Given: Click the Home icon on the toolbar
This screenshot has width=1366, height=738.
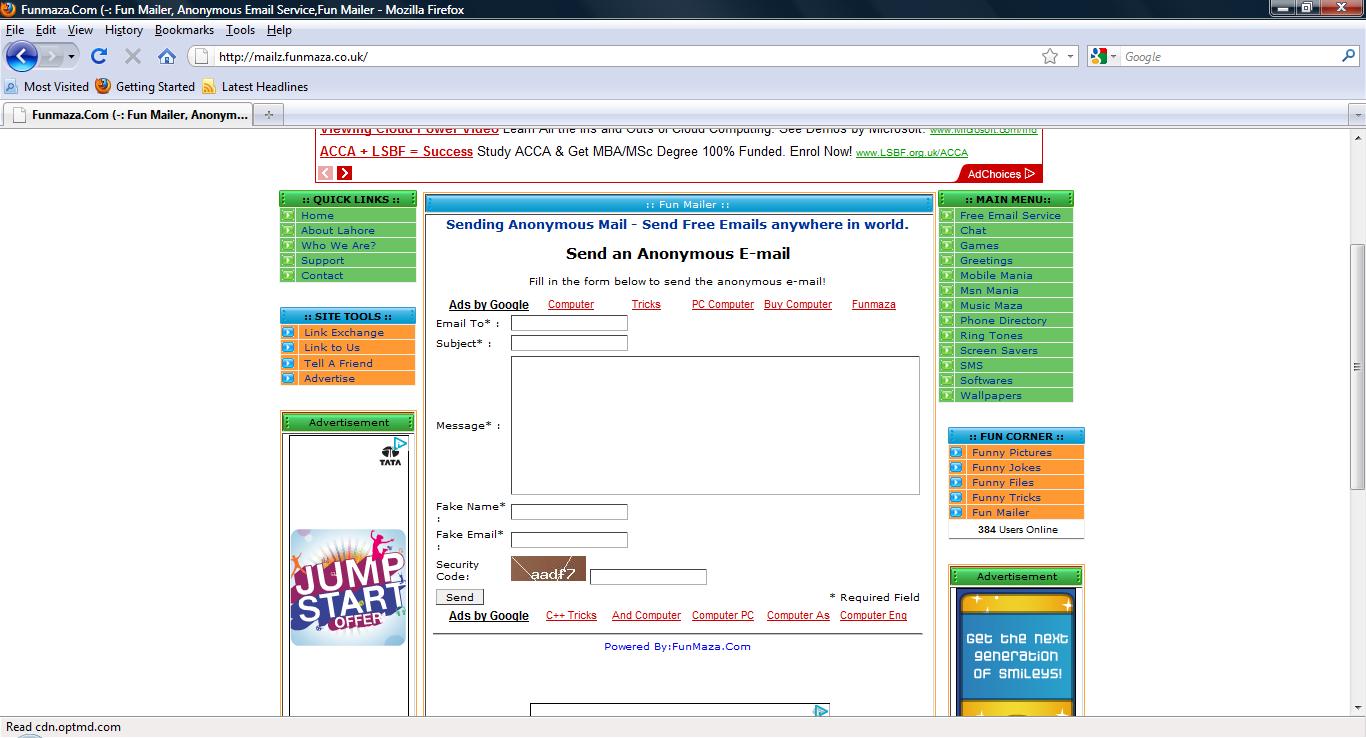Looking at the screenshot, I should pos(166,56).
